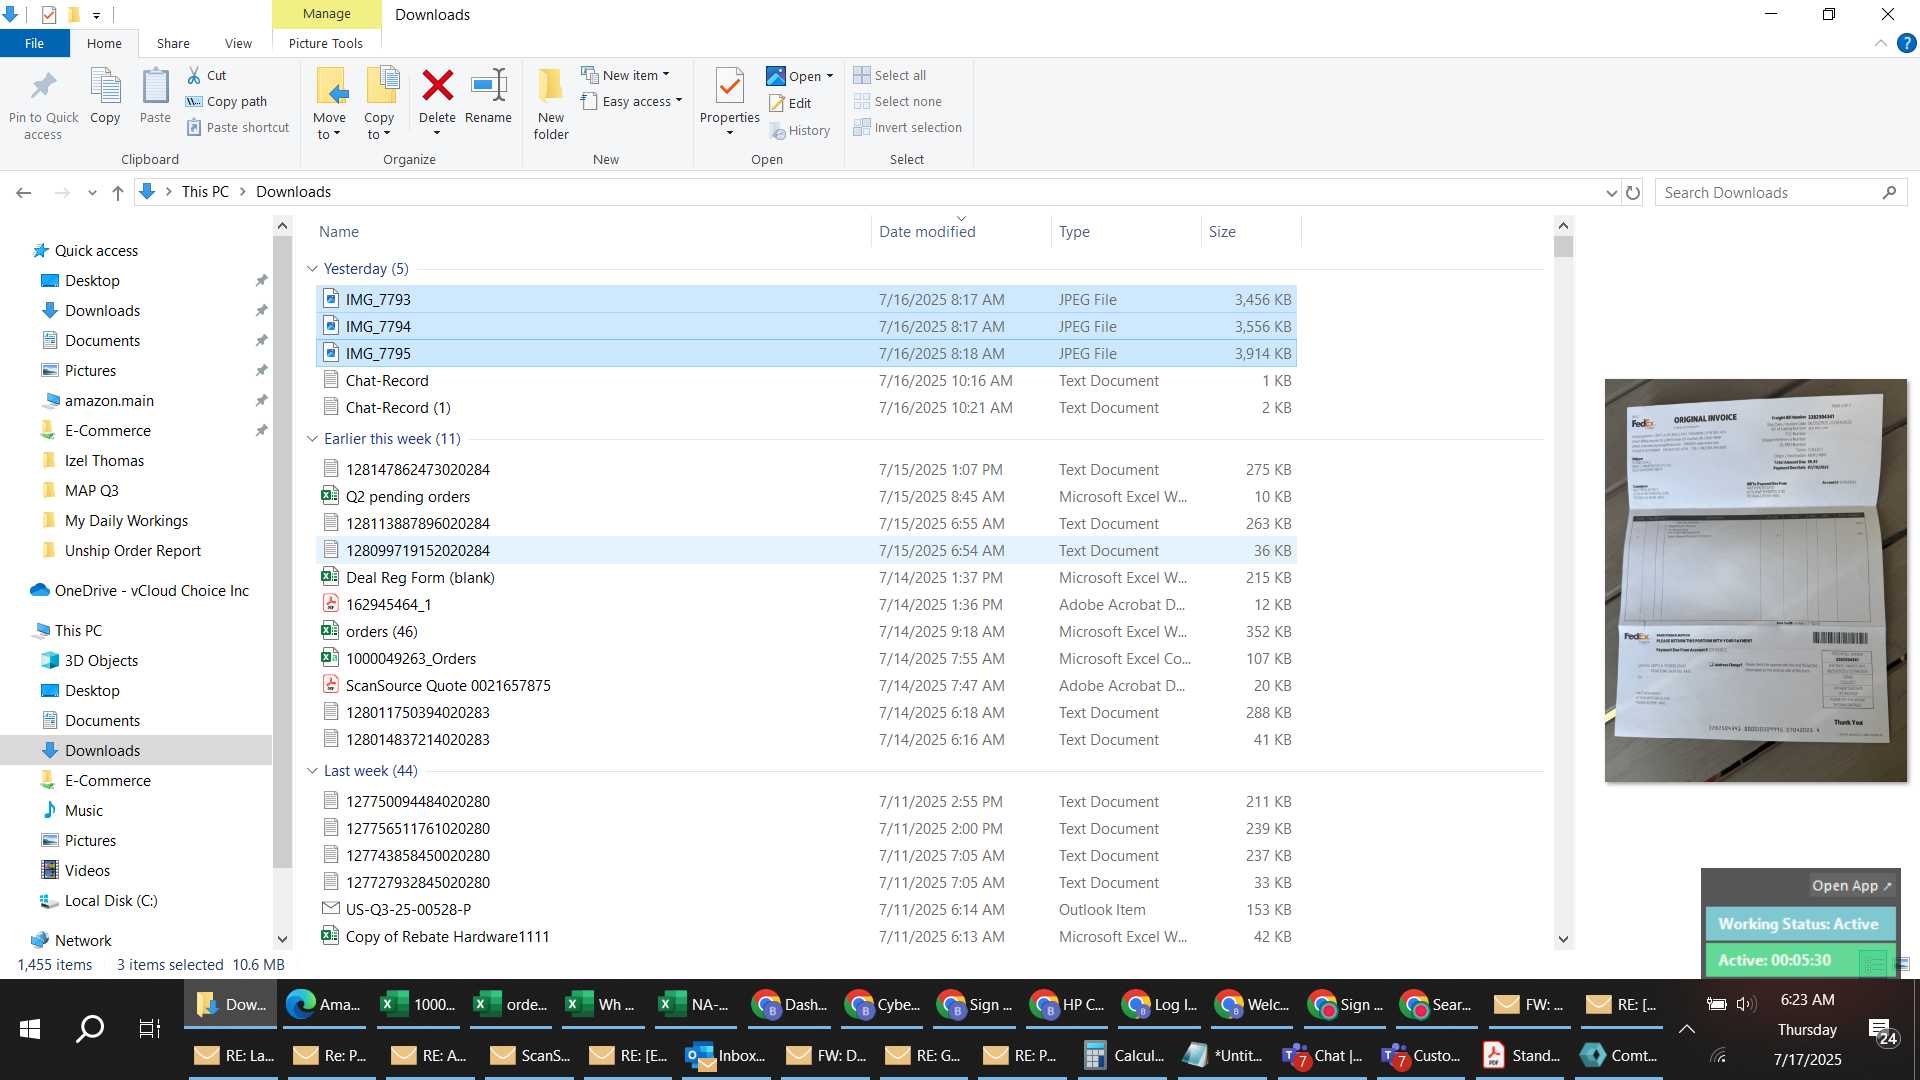
Task: Click the Properties checkmark icon
Action: click(x=730, y=86)
